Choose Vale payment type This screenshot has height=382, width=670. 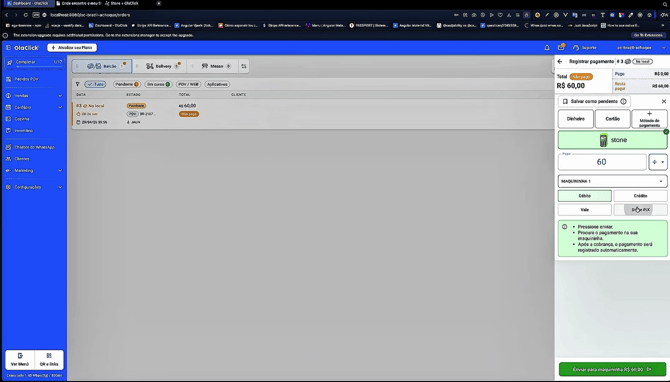[585, 210]
